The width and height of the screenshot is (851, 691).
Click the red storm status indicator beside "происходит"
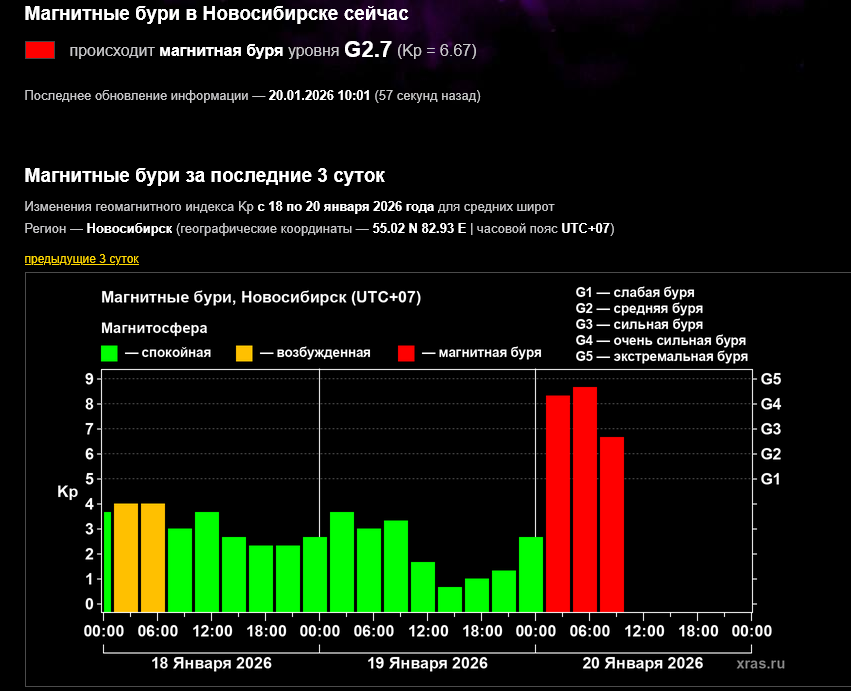[40, 51]
